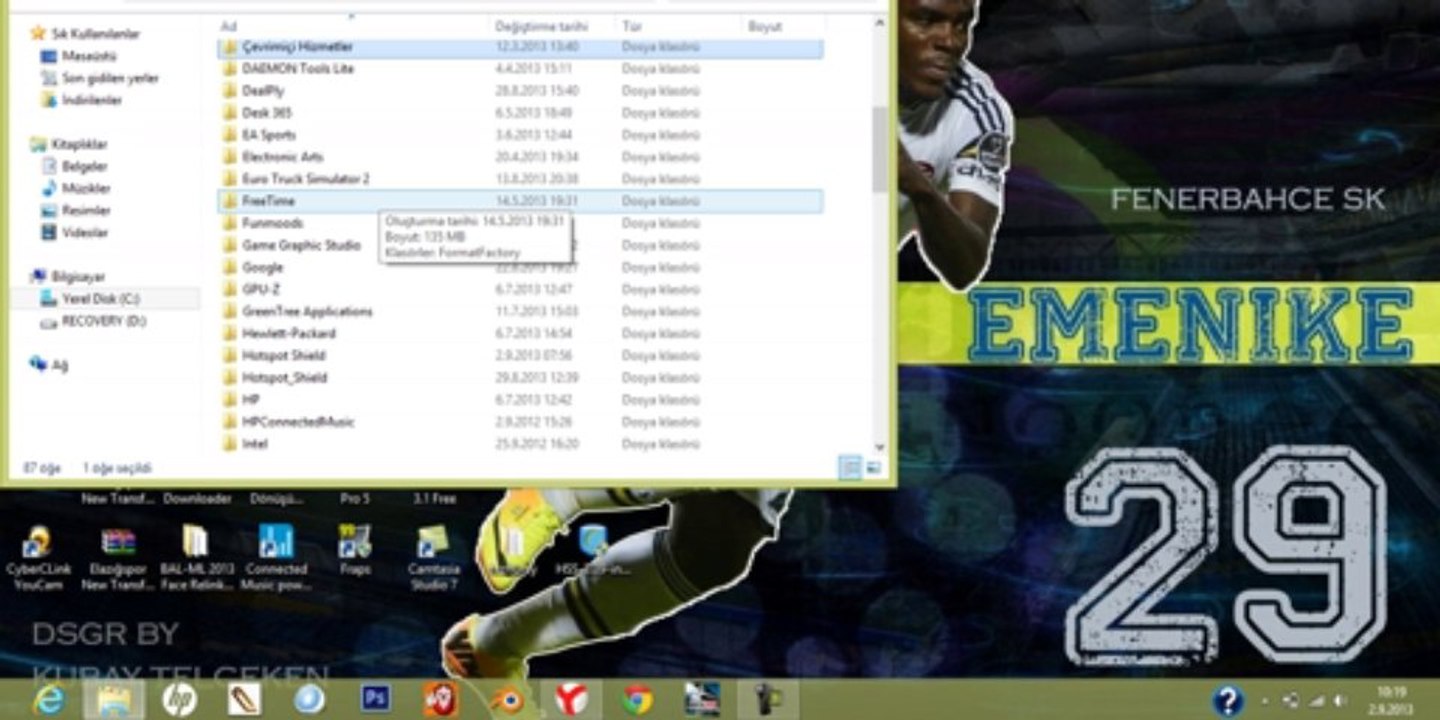Show hidden system tray icons

pyautogui.click(x=1265, y=701)
